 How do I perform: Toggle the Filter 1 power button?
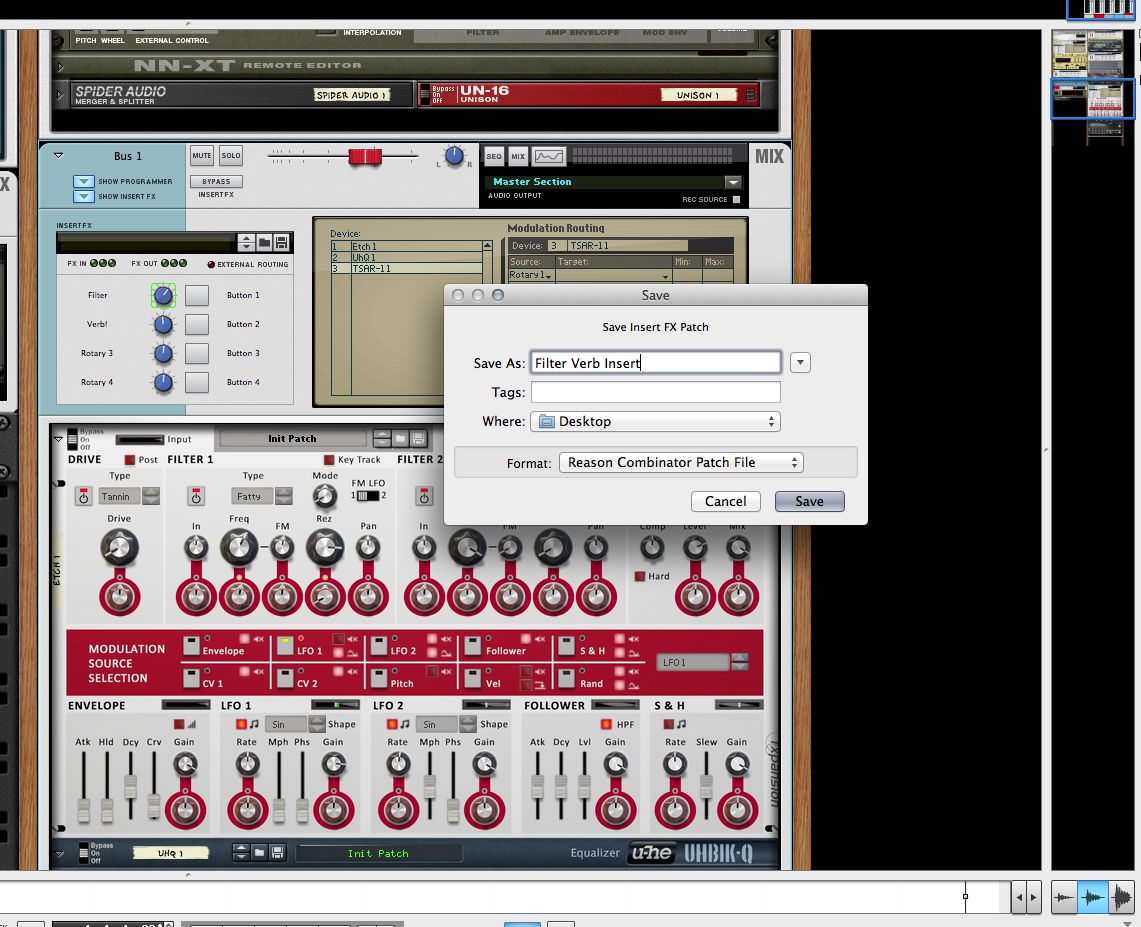coord(196,496)
